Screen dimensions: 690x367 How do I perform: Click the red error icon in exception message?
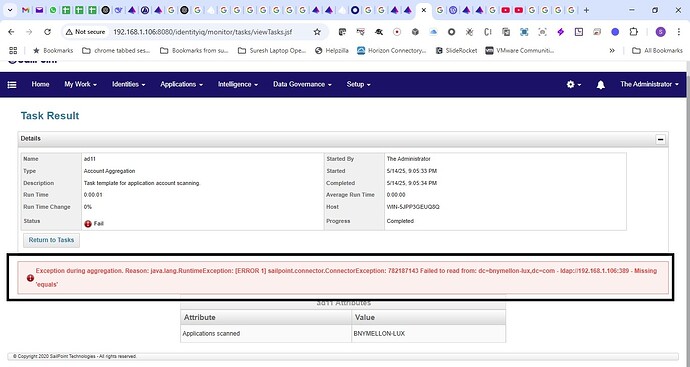[x=30, y=278]
